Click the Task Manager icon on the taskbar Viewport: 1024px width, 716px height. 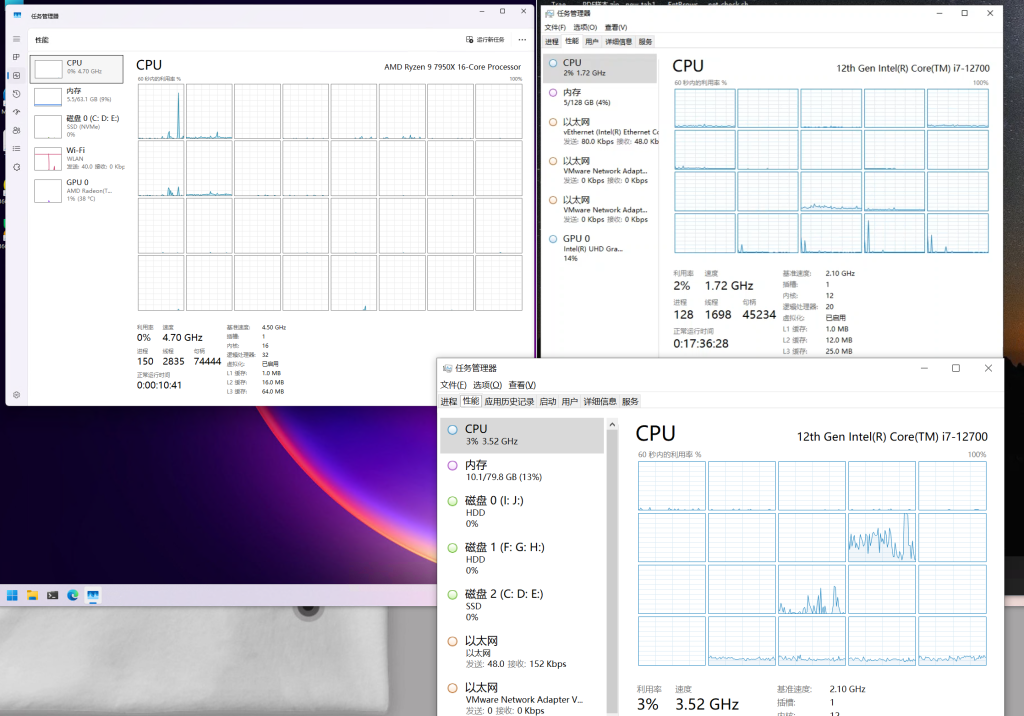click(93, 595)
